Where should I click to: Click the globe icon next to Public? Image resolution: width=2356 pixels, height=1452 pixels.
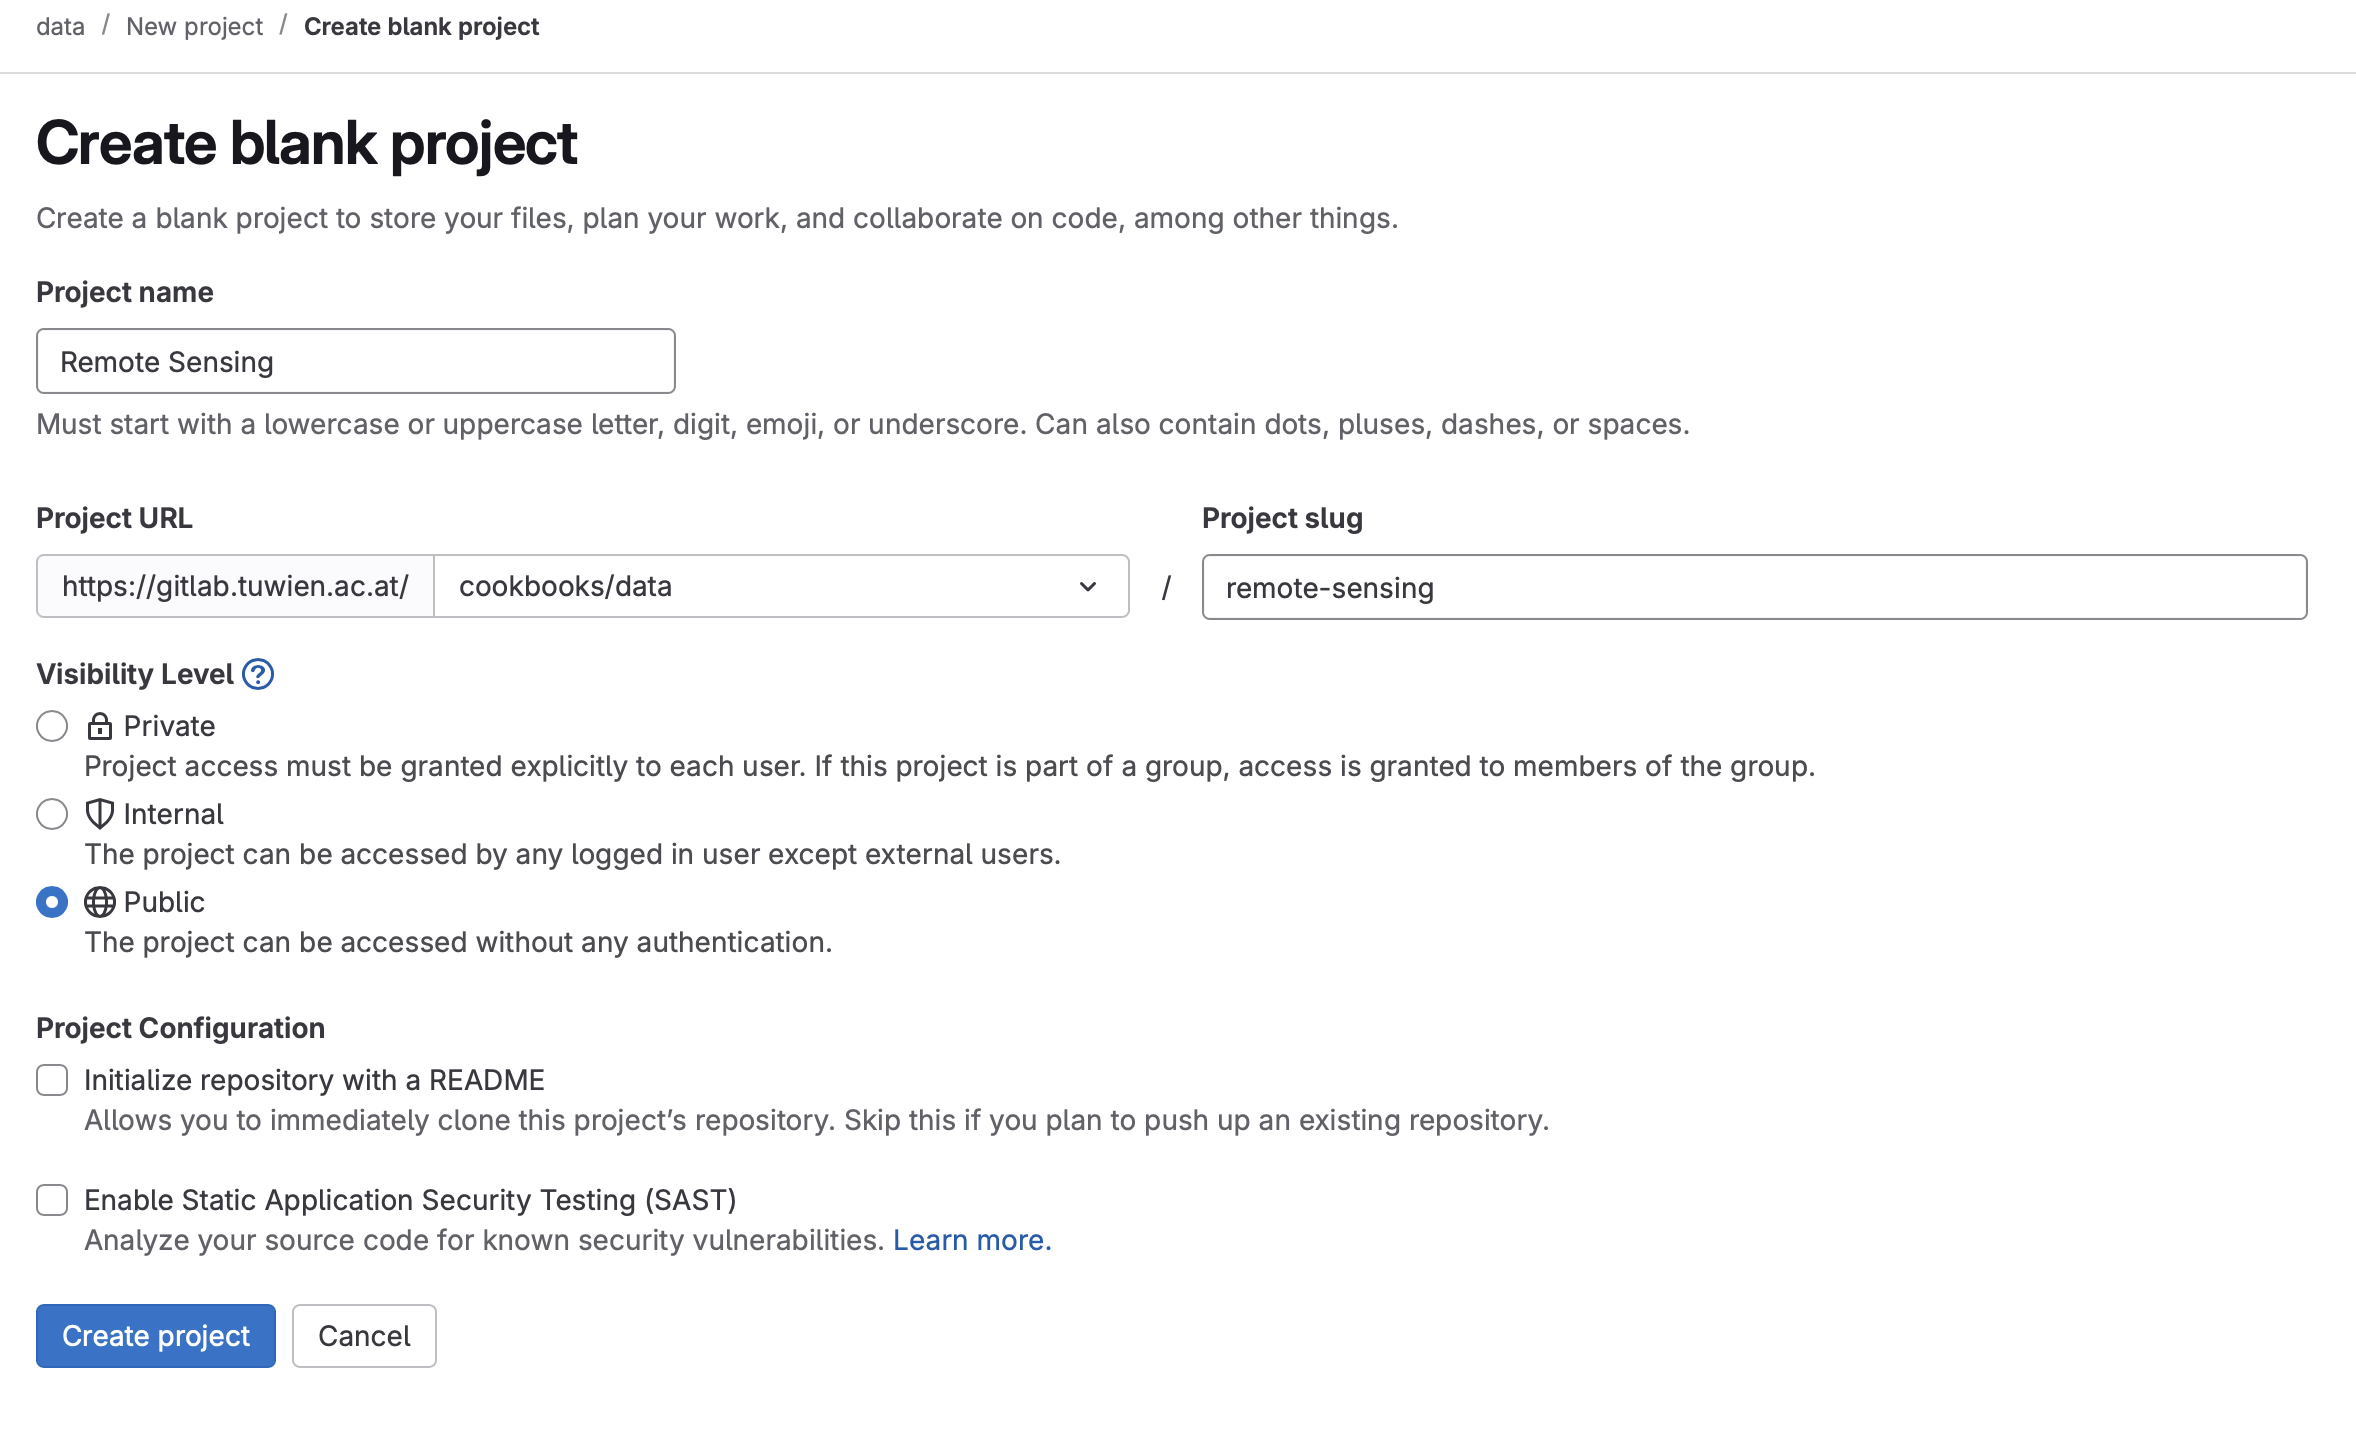(99, 902)
